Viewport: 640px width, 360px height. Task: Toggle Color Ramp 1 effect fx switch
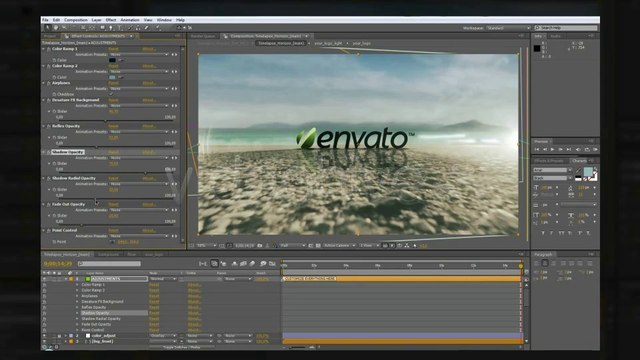[49, 49]
